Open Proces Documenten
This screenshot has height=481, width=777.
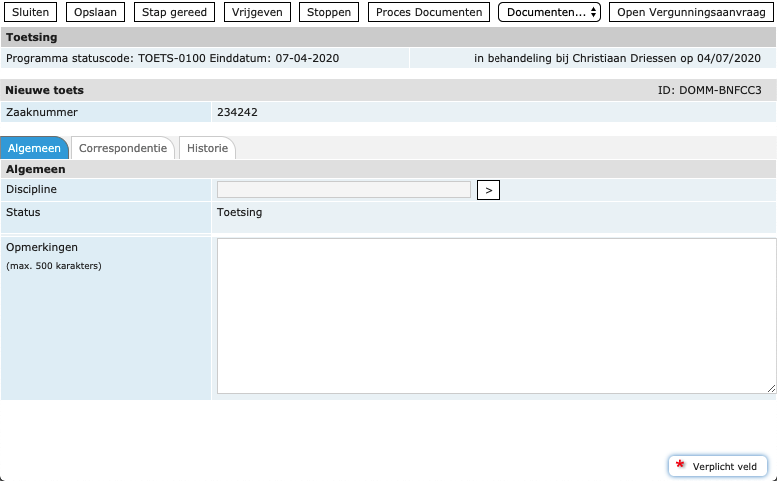point(429,12)
